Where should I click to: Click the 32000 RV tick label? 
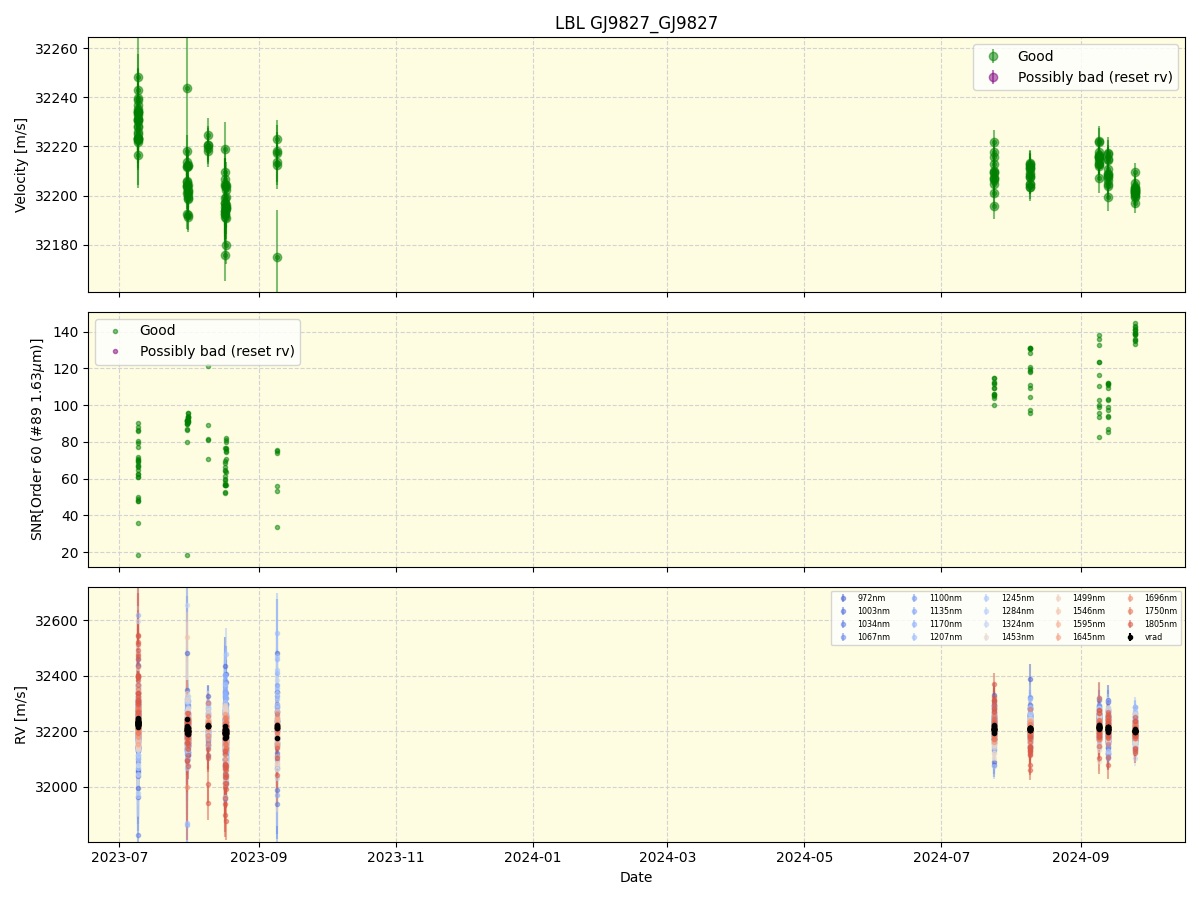click(x=58, y=787)
